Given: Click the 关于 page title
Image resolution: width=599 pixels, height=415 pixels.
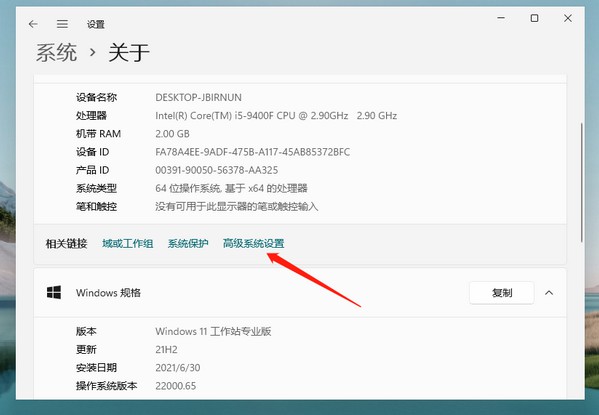Looking at the screenshot, I should pyautogui.click(x=129, y=52).
